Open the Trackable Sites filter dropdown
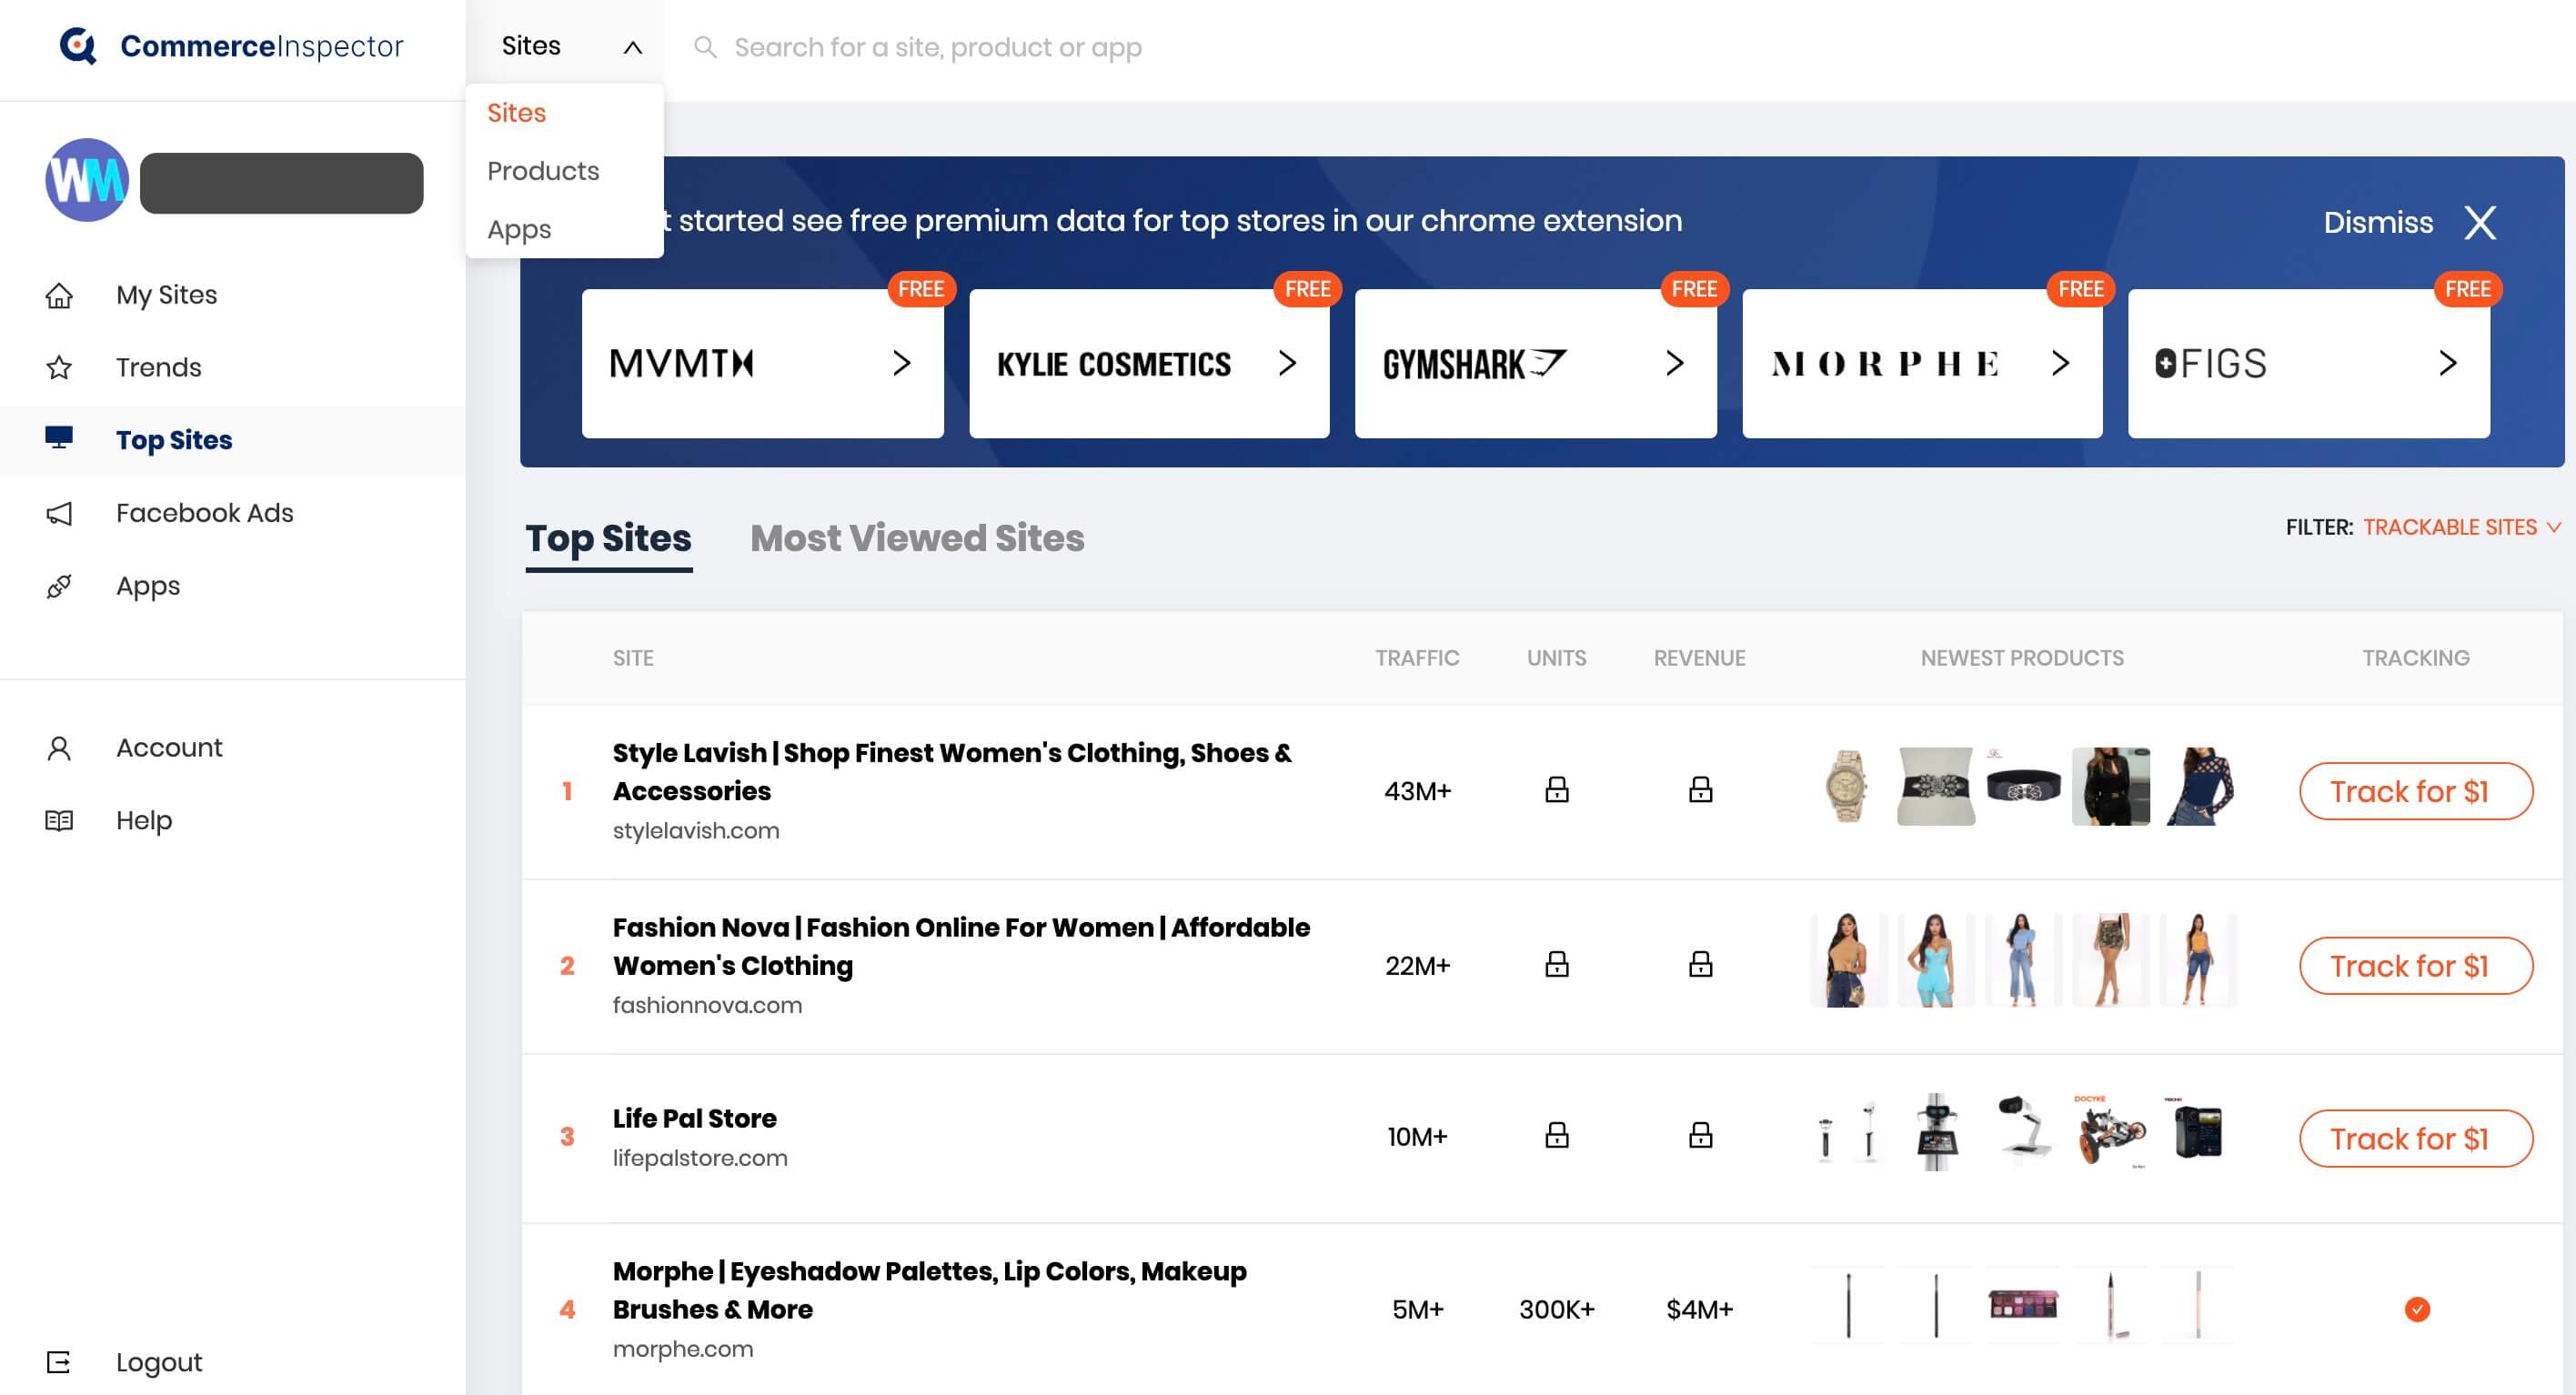 coord(2461,527)
